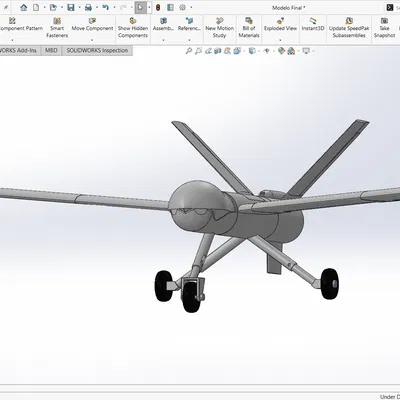Click the Modelo Final document title
The height and width of the screenshot is (400, 400).
(x=289, y=8)
